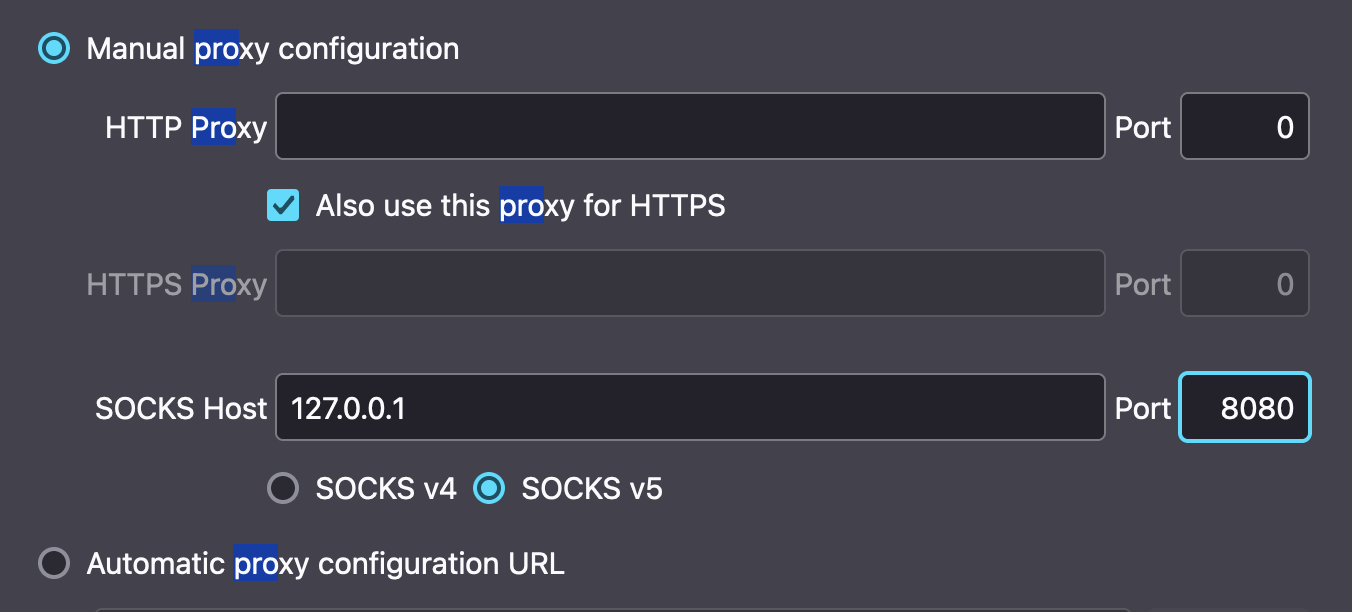Click the greyed-out HTTPS Proxy Port field
This screenshot has width=1352, height=612.
[x=1245, y=284]
